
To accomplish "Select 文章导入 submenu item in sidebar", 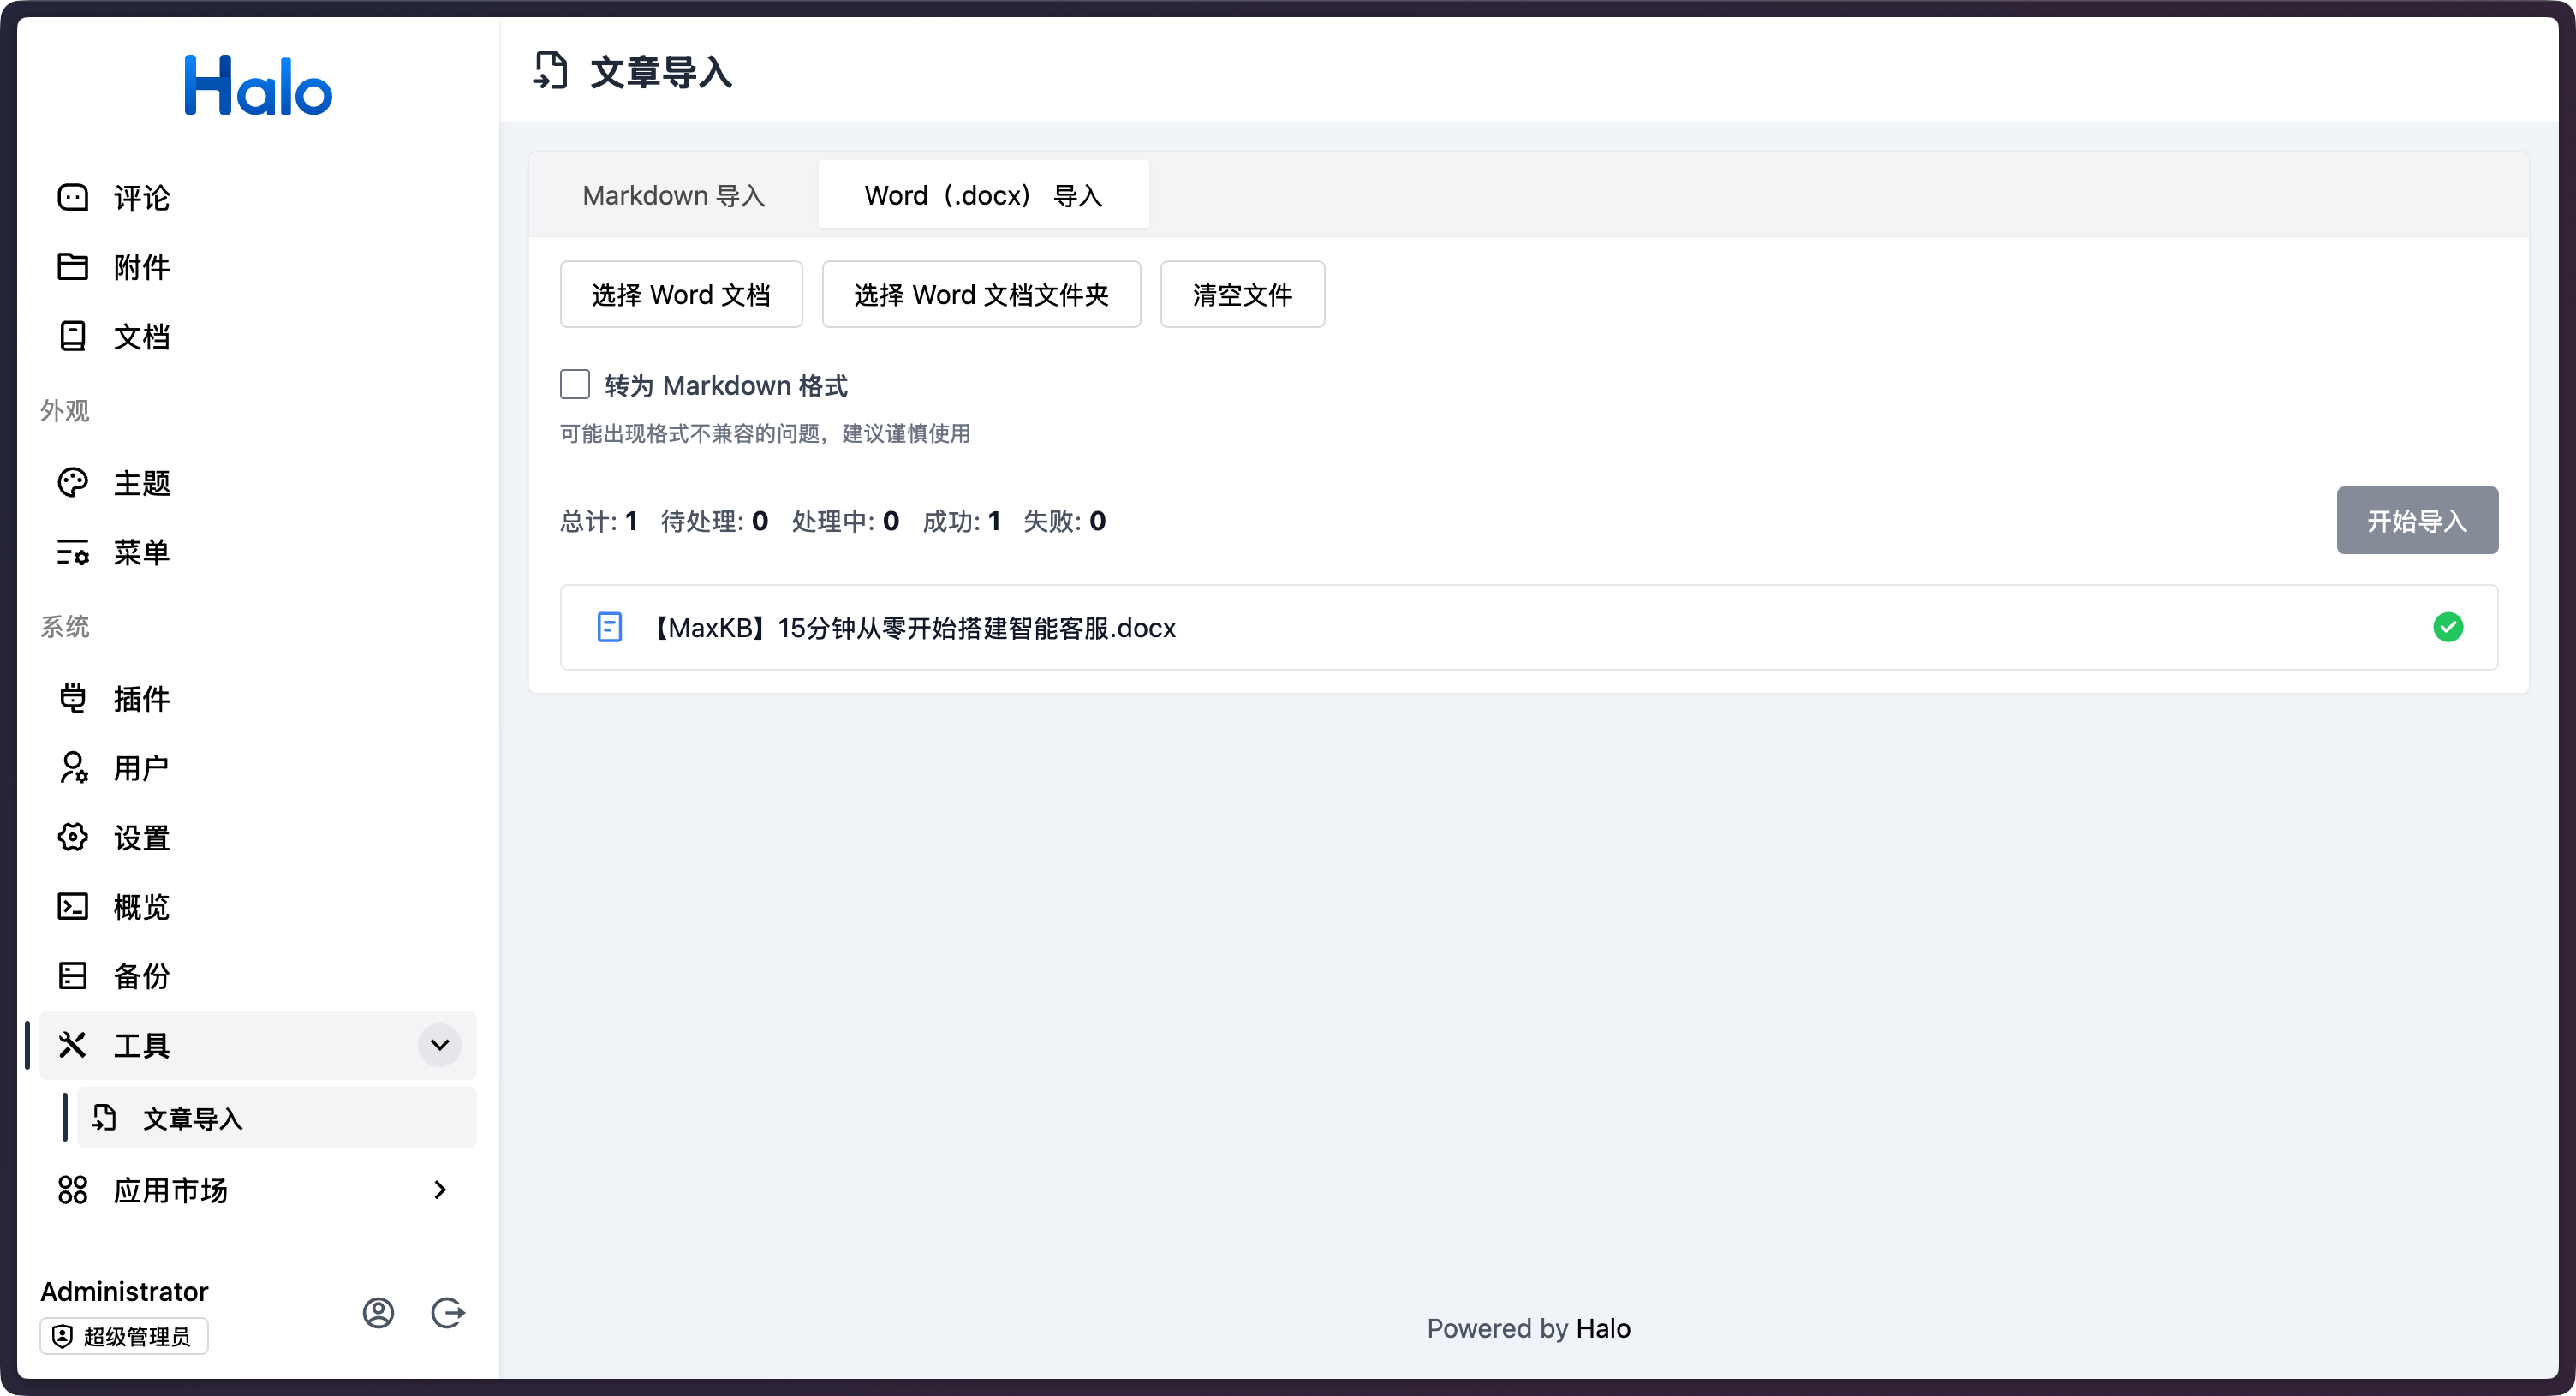I will point(193,1118).
